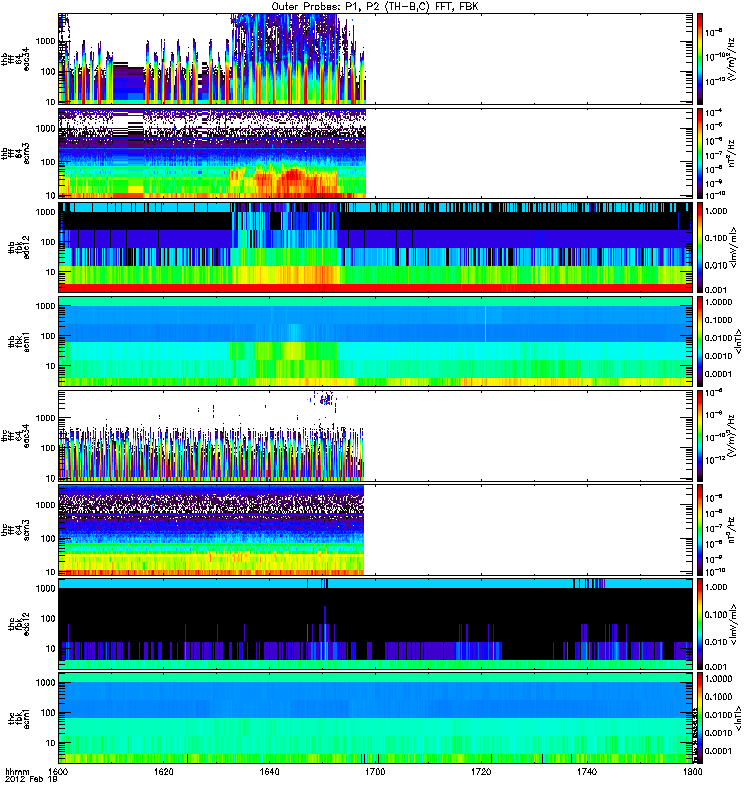Click the plot title 'Outer Probes: P1, P2 (TH-B,C) FFT, FBK'
This screenshot has height=800, width=750.
pyautogui.click(x=375, y=6)
